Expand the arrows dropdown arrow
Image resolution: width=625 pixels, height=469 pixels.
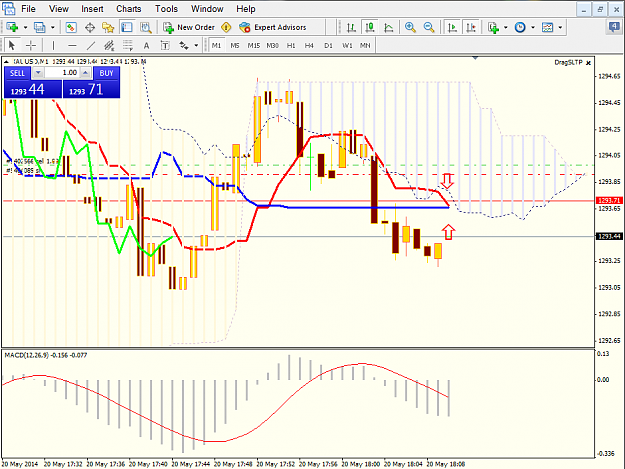tap(196, 46)
